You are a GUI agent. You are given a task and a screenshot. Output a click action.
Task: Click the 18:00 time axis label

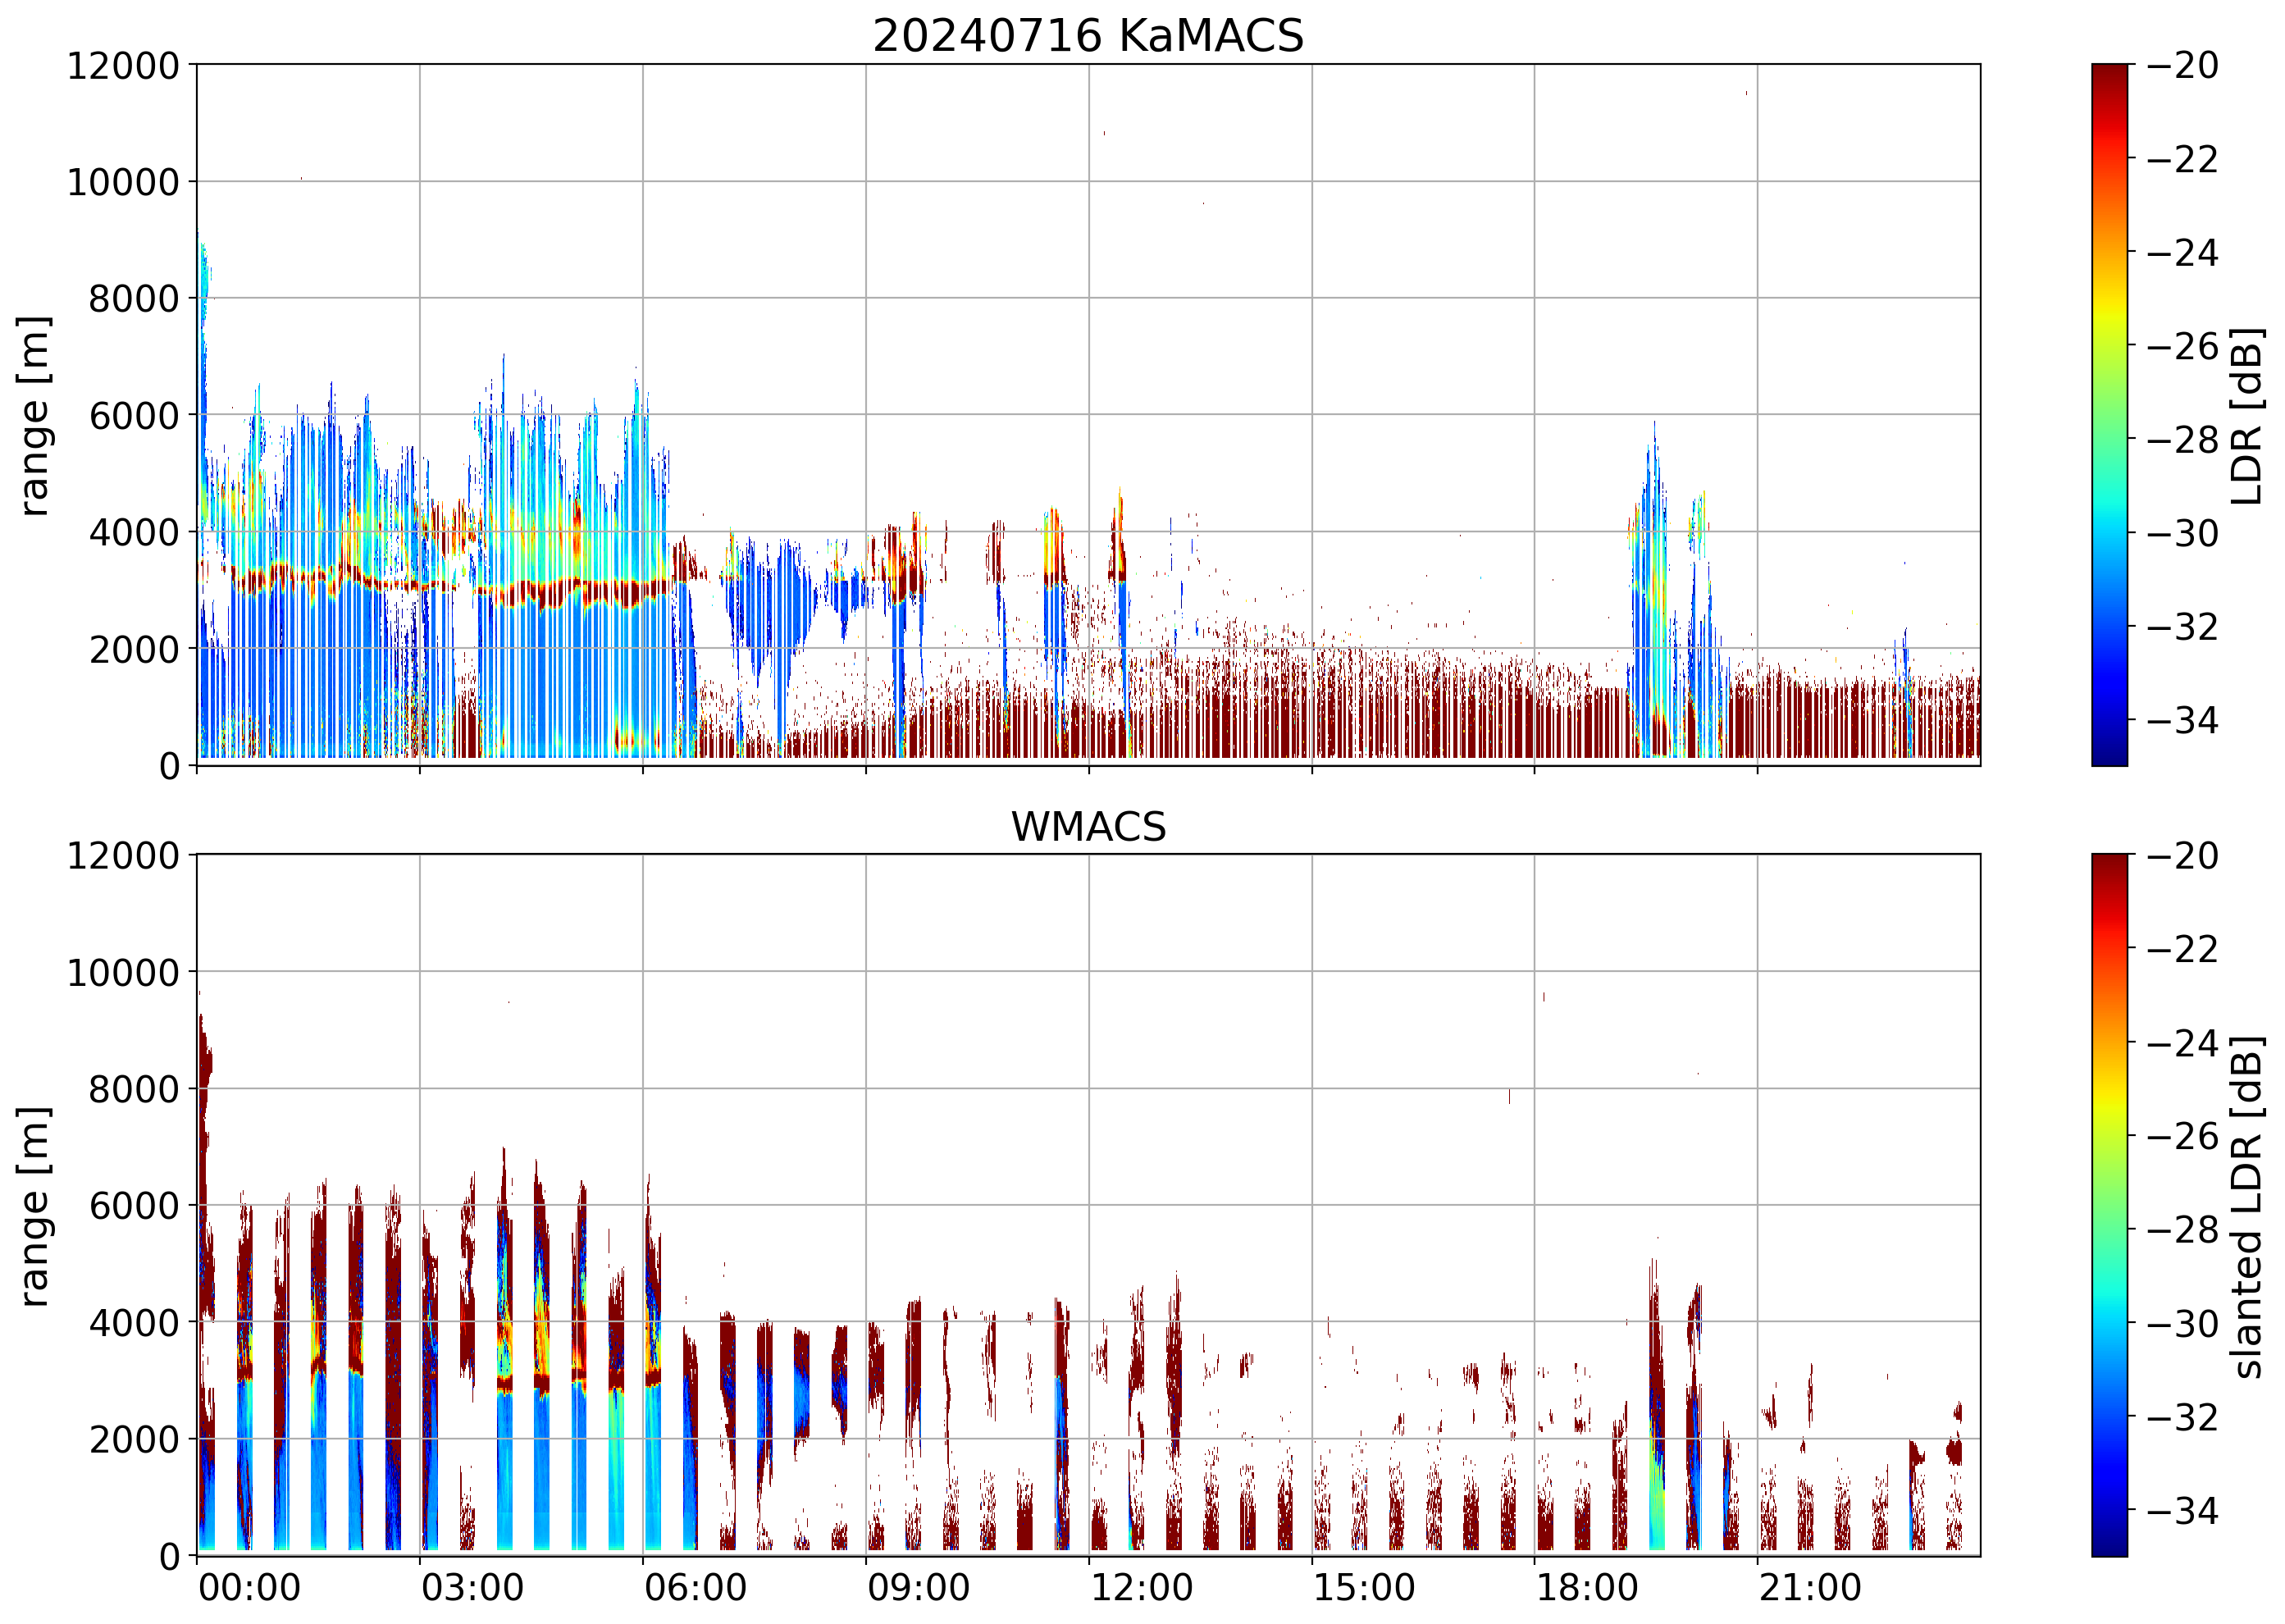[1586, 1587]
